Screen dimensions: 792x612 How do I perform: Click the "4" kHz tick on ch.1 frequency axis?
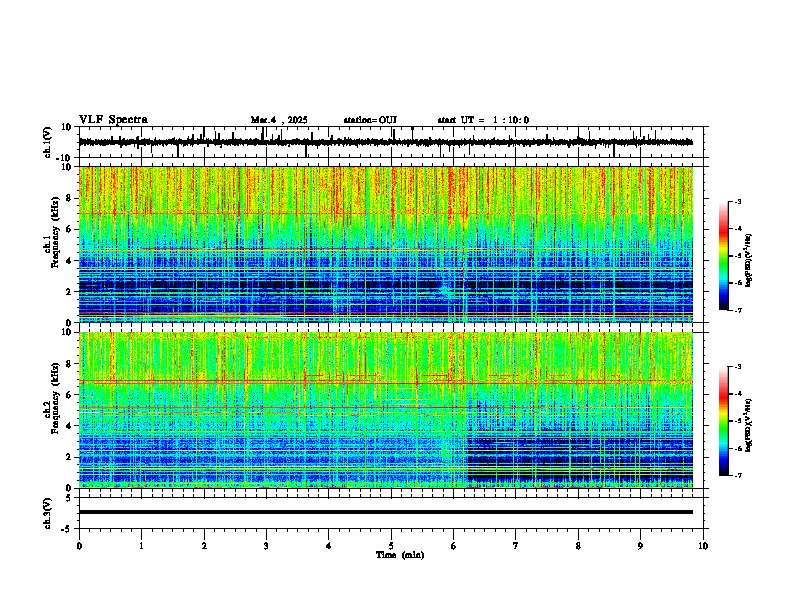(x=70, y=261)
